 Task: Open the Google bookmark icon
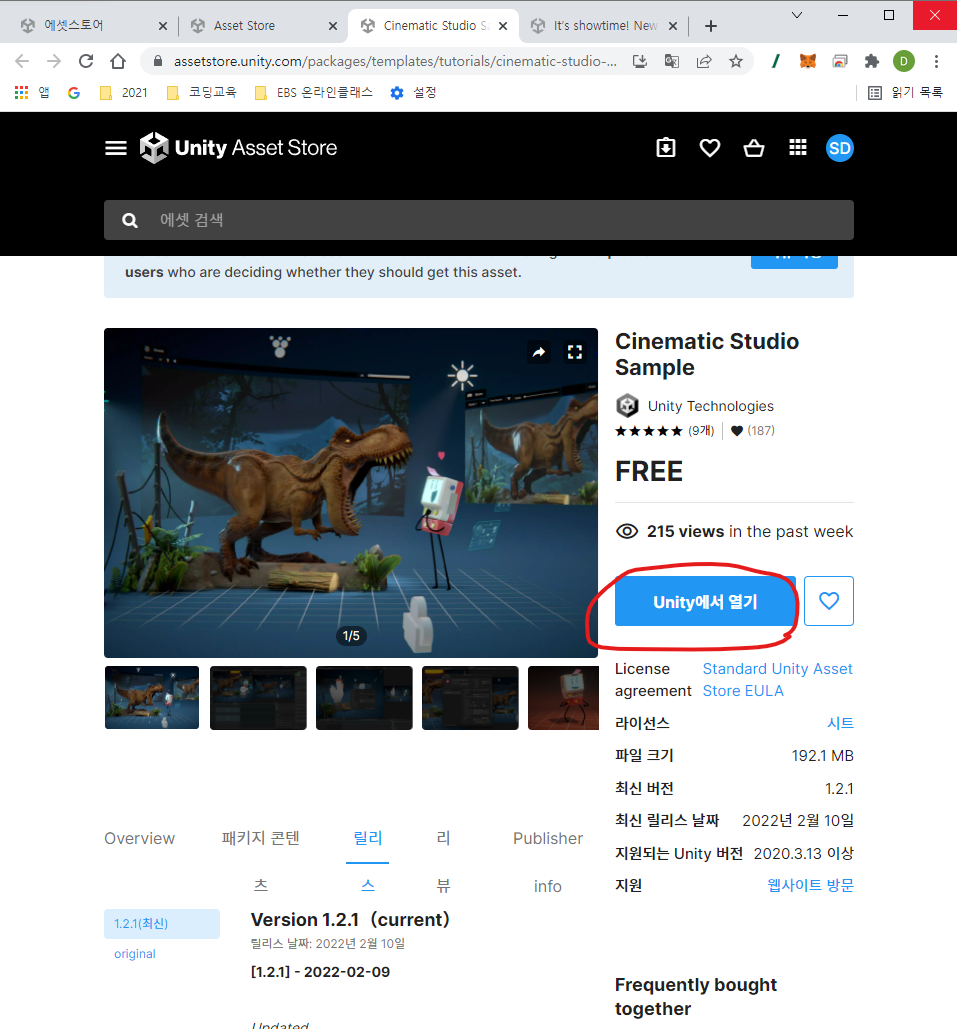coord(74,93)
